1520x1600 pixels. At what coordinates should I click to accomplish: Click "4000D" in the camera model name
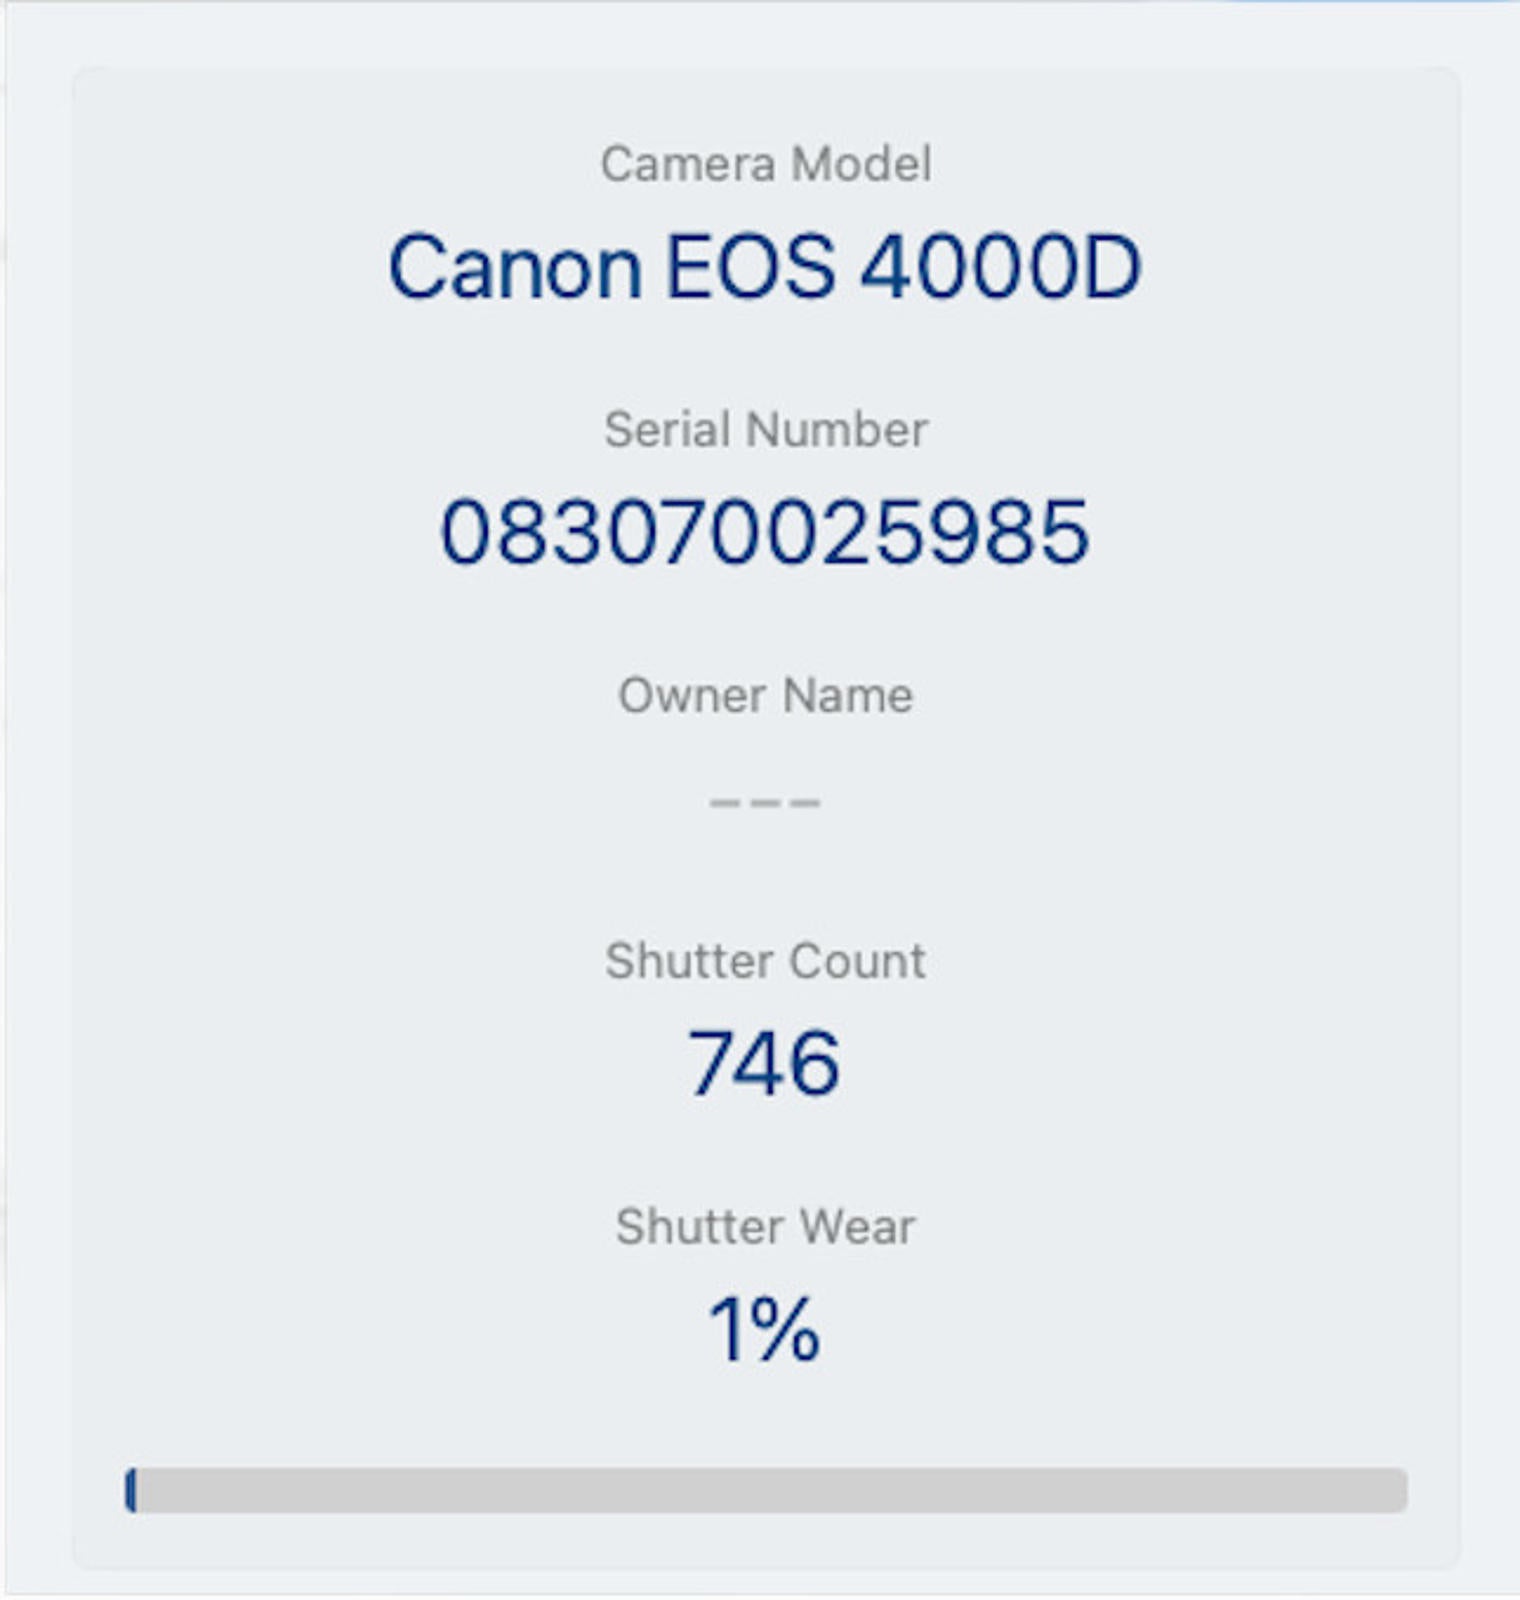coord(1000,267)
